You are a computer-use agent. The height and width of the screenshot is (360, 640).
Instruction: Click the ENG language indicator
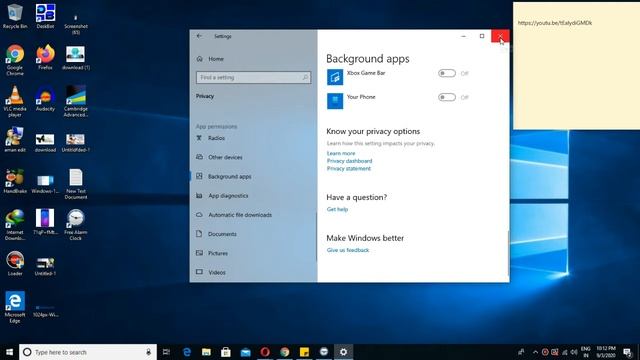pos(586,352)
